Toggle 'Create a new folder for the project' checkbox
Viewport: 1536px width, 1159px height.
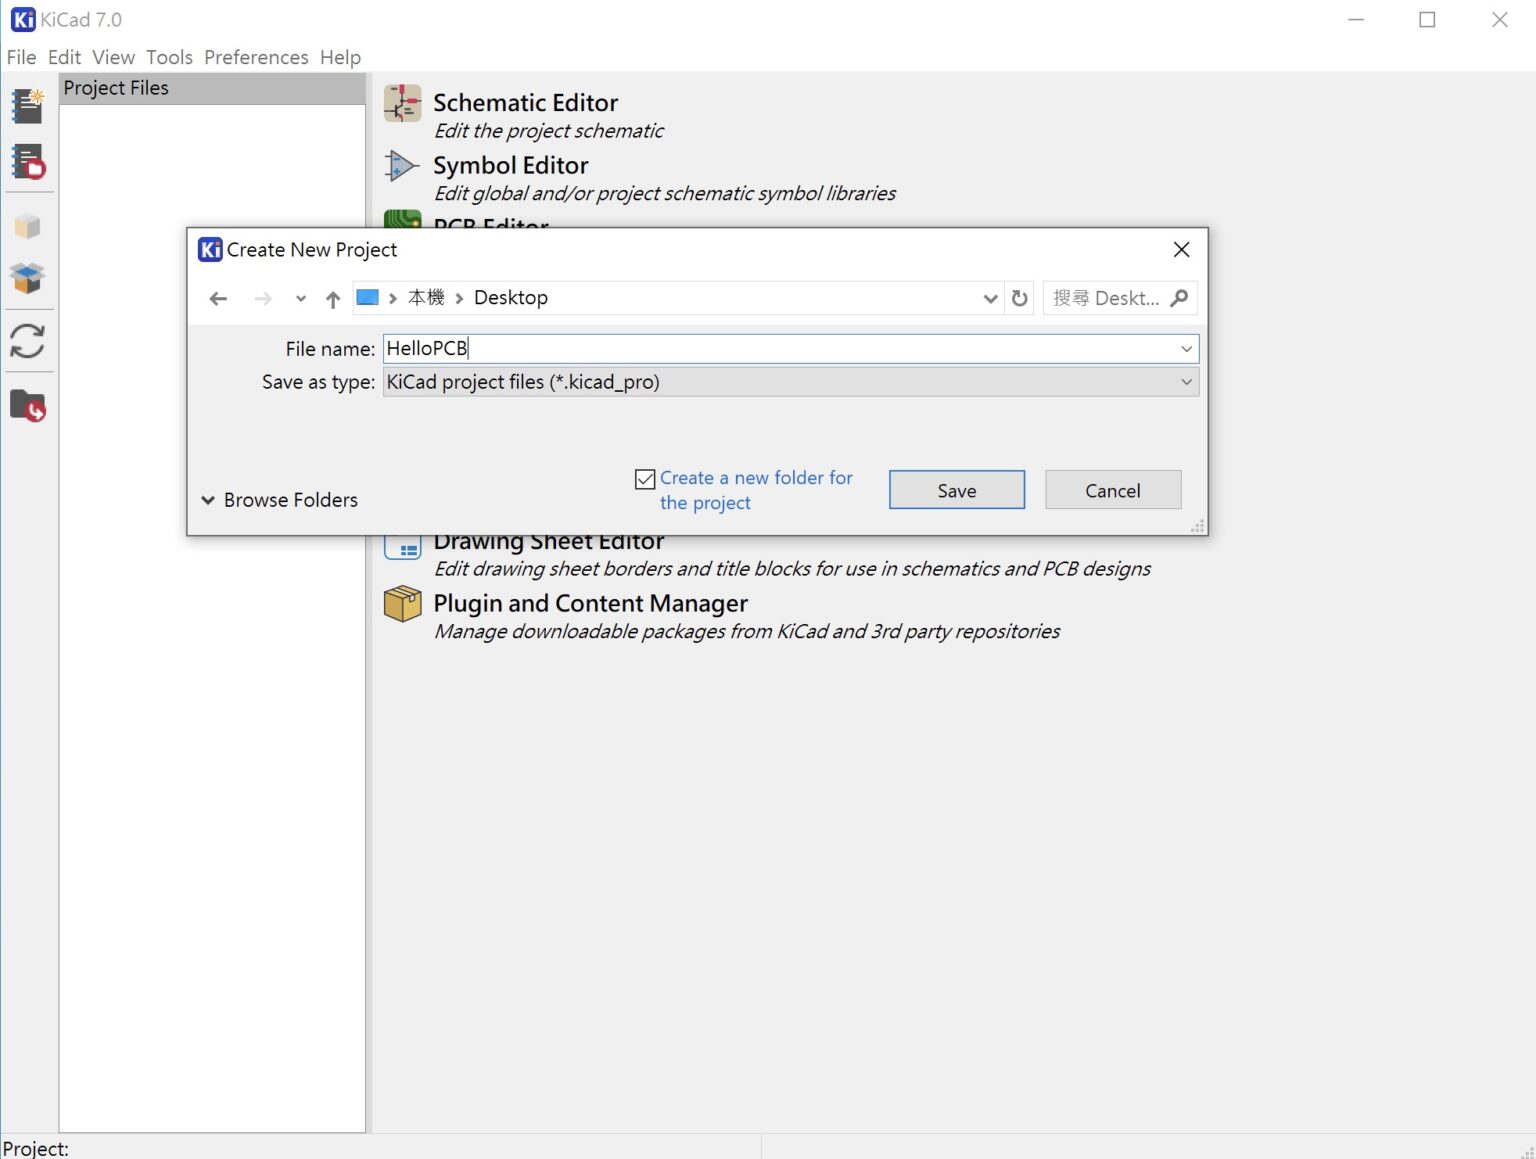645,479
